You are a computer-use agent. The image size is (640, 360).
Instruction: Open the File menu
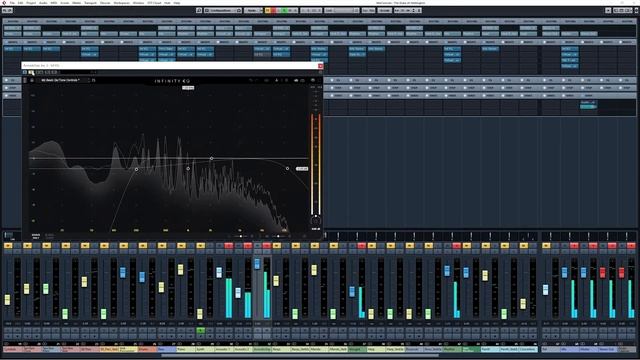12,2
